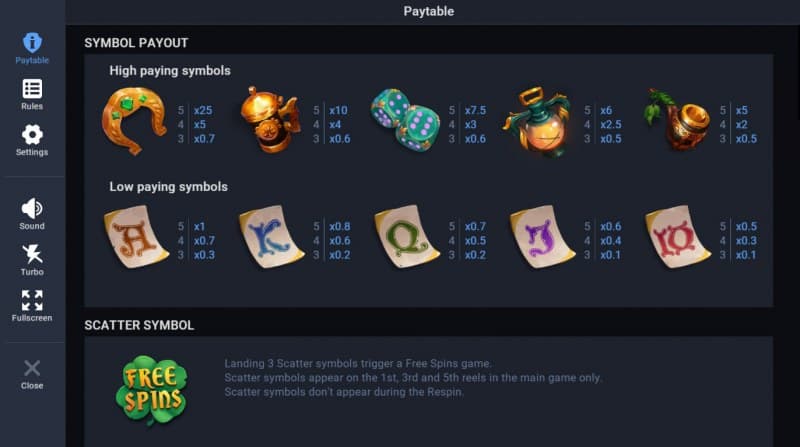Click the golden horseshoe symbol

tap(134, 120)
